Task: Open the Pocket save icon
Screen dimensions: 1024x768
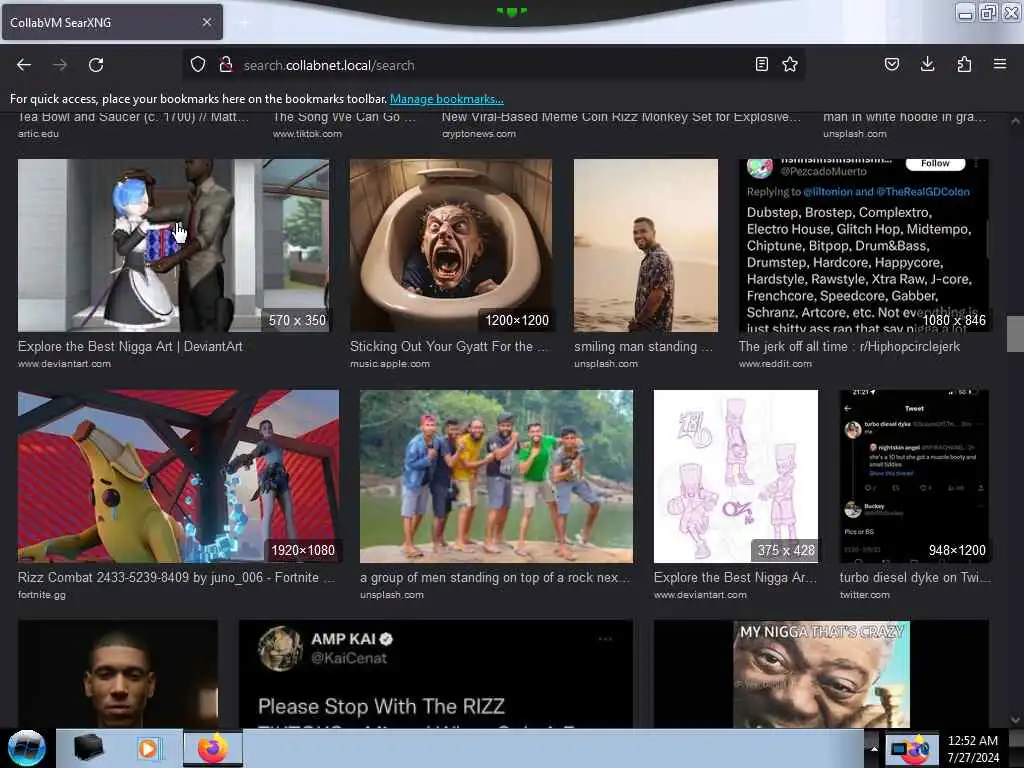Action: (x=892, y=64)
